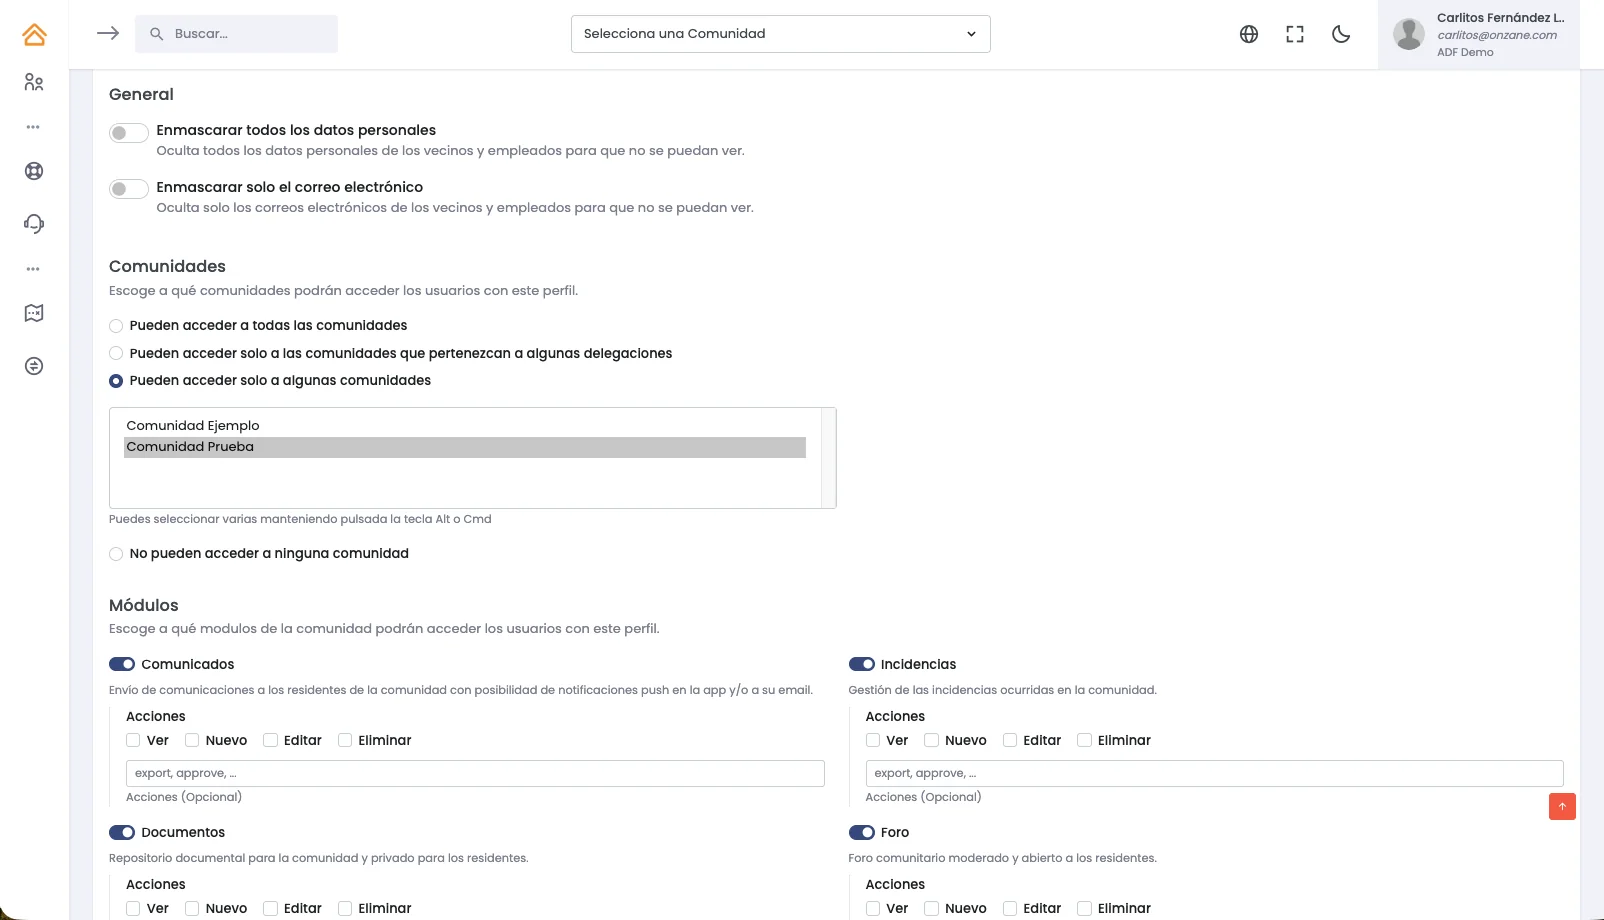Open the circular transfer icon in sidebar

tap(34, 366)
